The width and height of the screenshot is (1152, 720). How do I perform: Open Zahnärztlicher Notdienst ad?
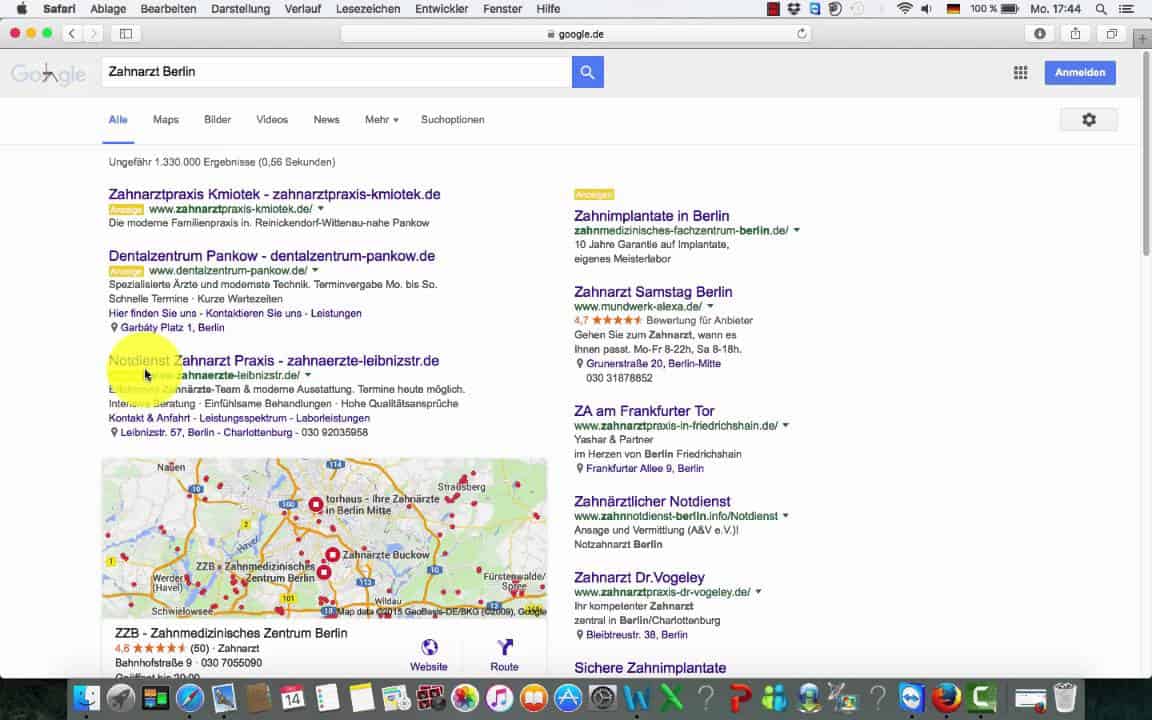tap(652, 501)
